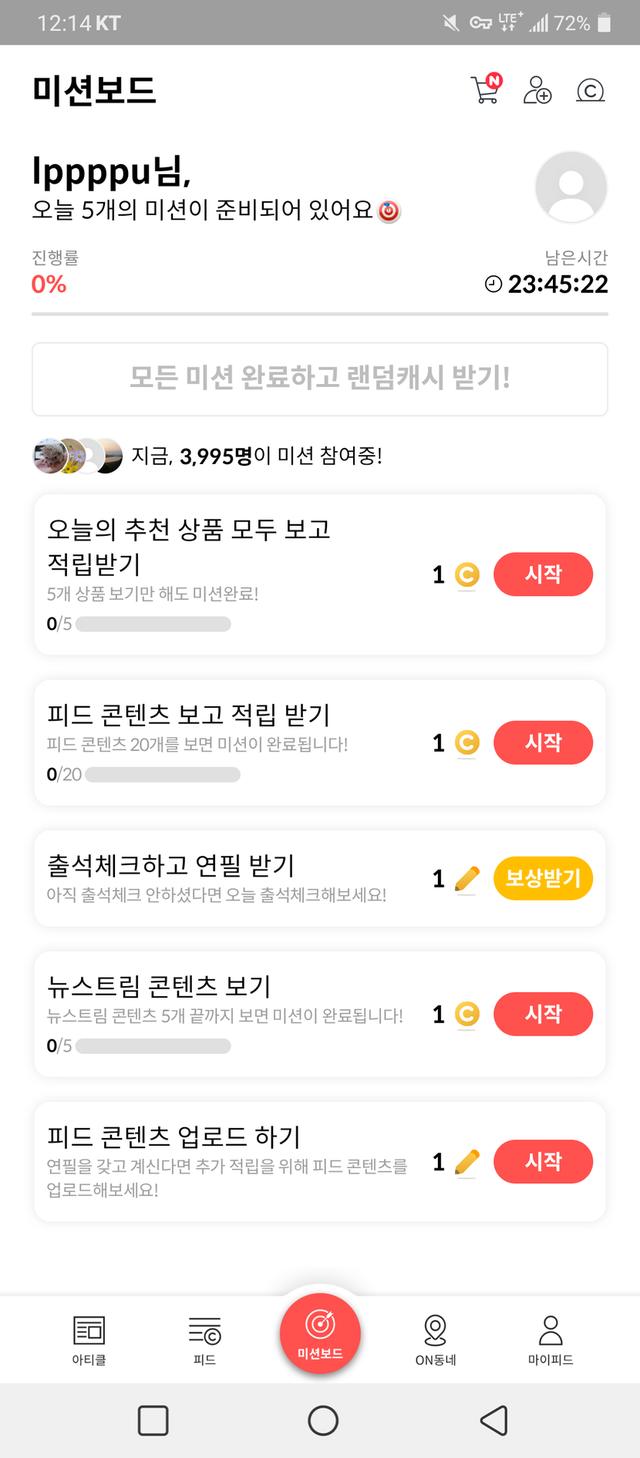Screen dimensions: 640x1458
Task: Open the shopping cart icon
Action: [x=485, y=90]
